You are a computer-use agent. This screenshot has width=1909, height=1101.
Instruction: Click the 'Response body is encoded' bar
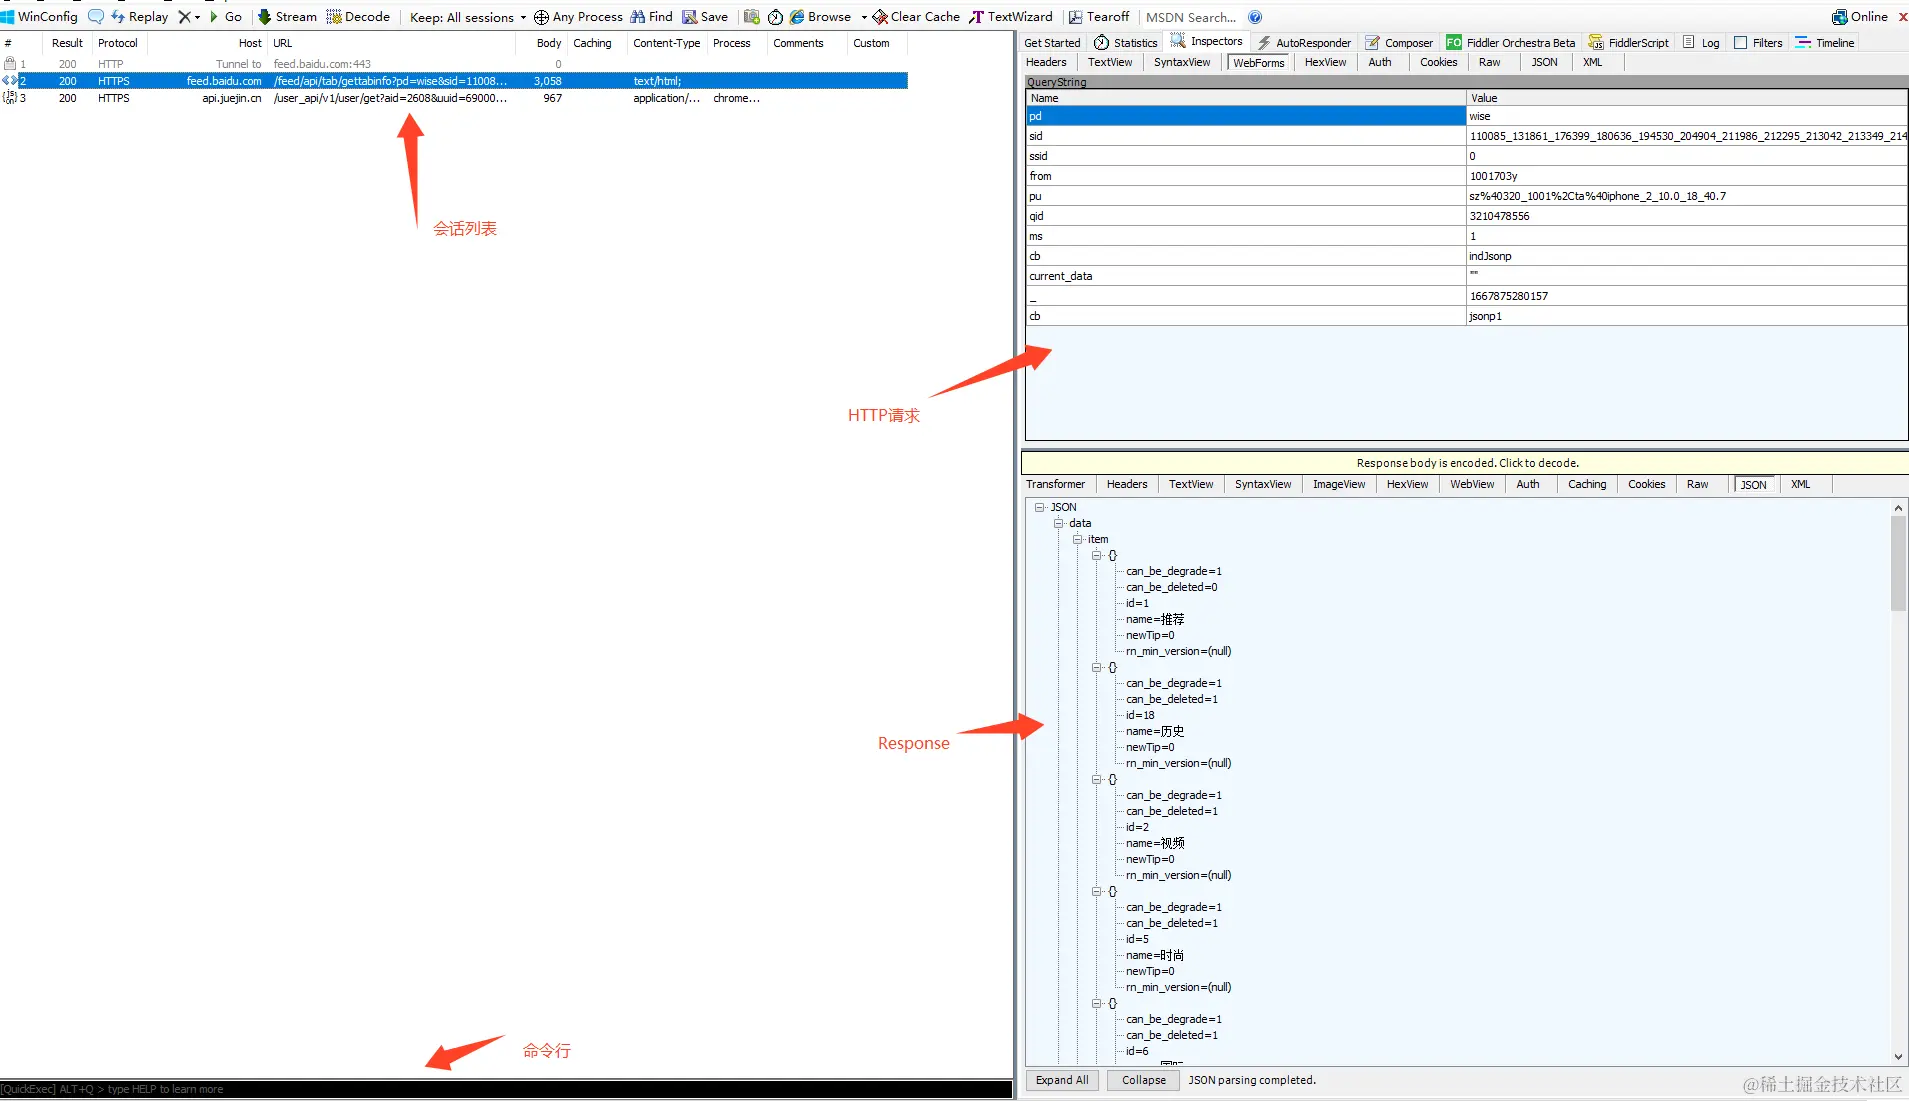(x=1466, y=463)
